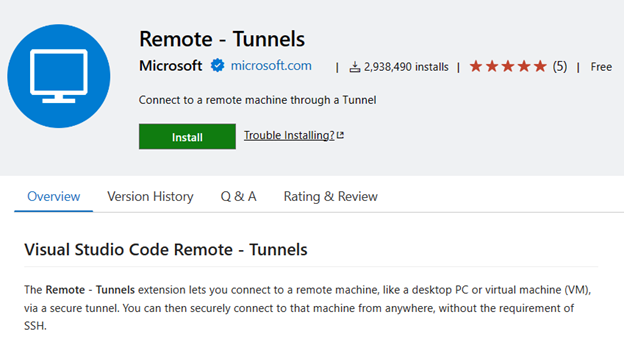
Task: Click the (5) review count
Action: 560,66
